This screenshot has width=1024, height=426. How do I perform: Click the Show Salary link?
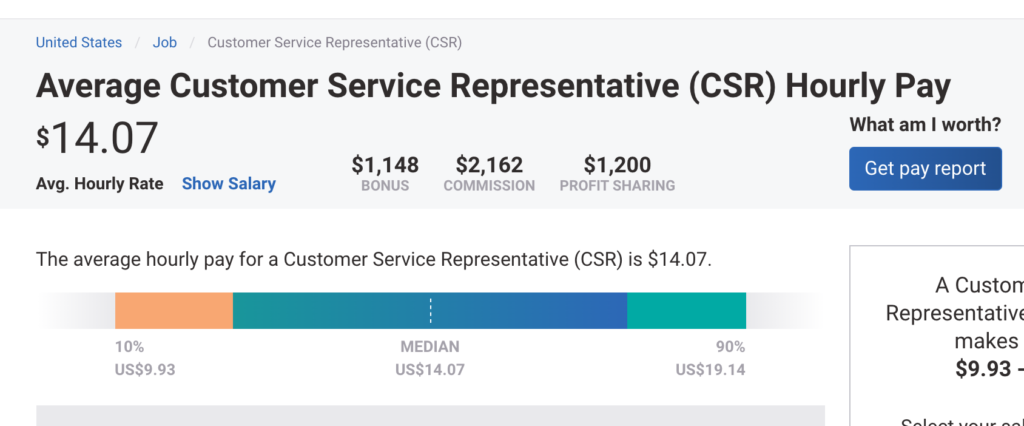[228, 184]
